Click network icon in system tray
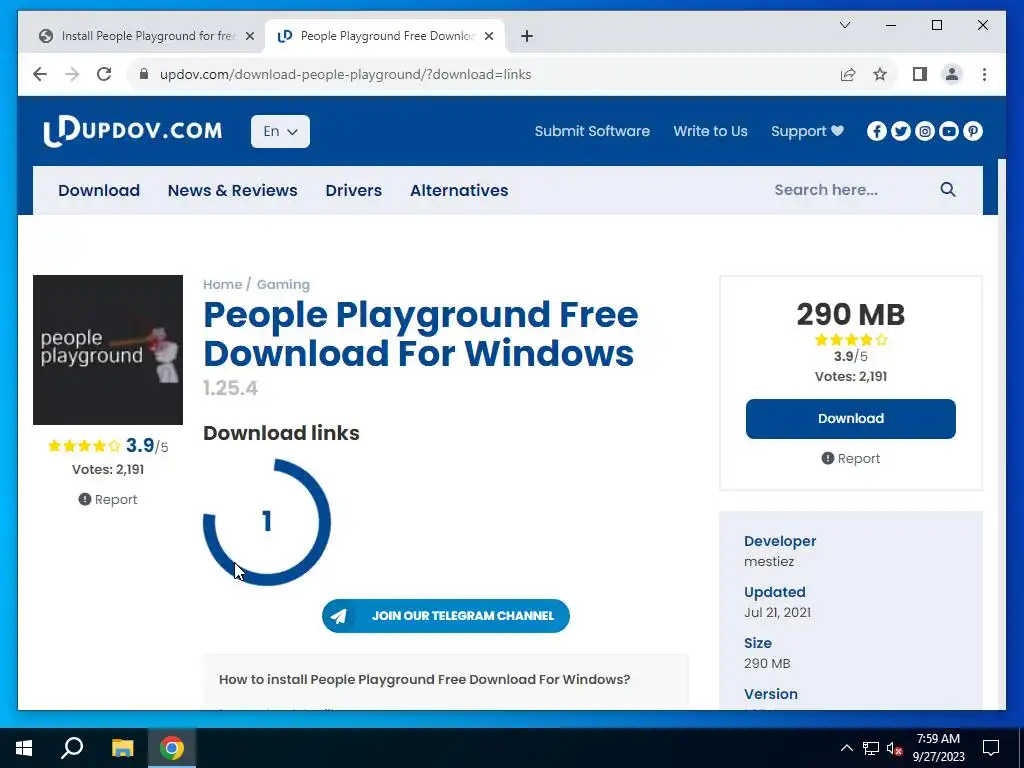1024x768 pixels. click(x=871, y=748)
